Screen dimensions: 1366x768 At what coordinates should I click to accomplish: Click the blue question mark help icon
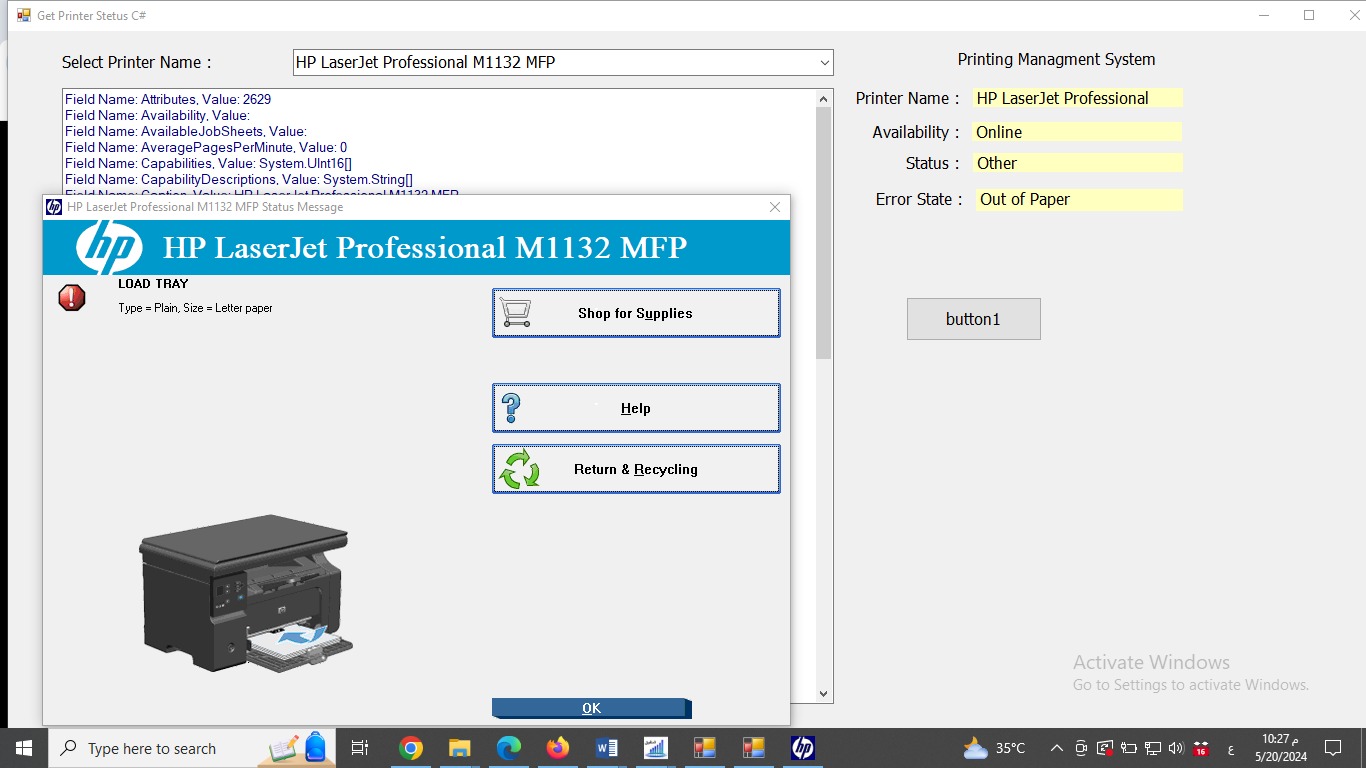(x=511, y=408)
